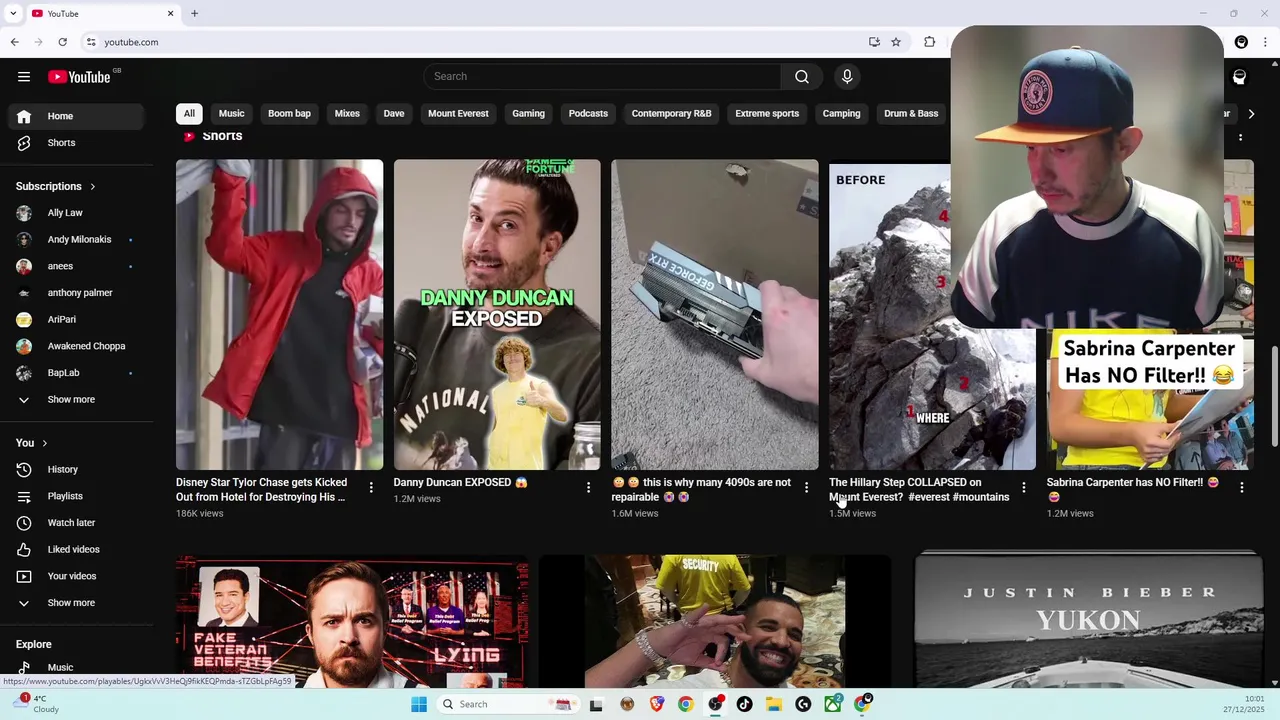Click the YouTube logo
Image resolution: width=1280 pixels, height=720 pixels.
coord(79,77)
